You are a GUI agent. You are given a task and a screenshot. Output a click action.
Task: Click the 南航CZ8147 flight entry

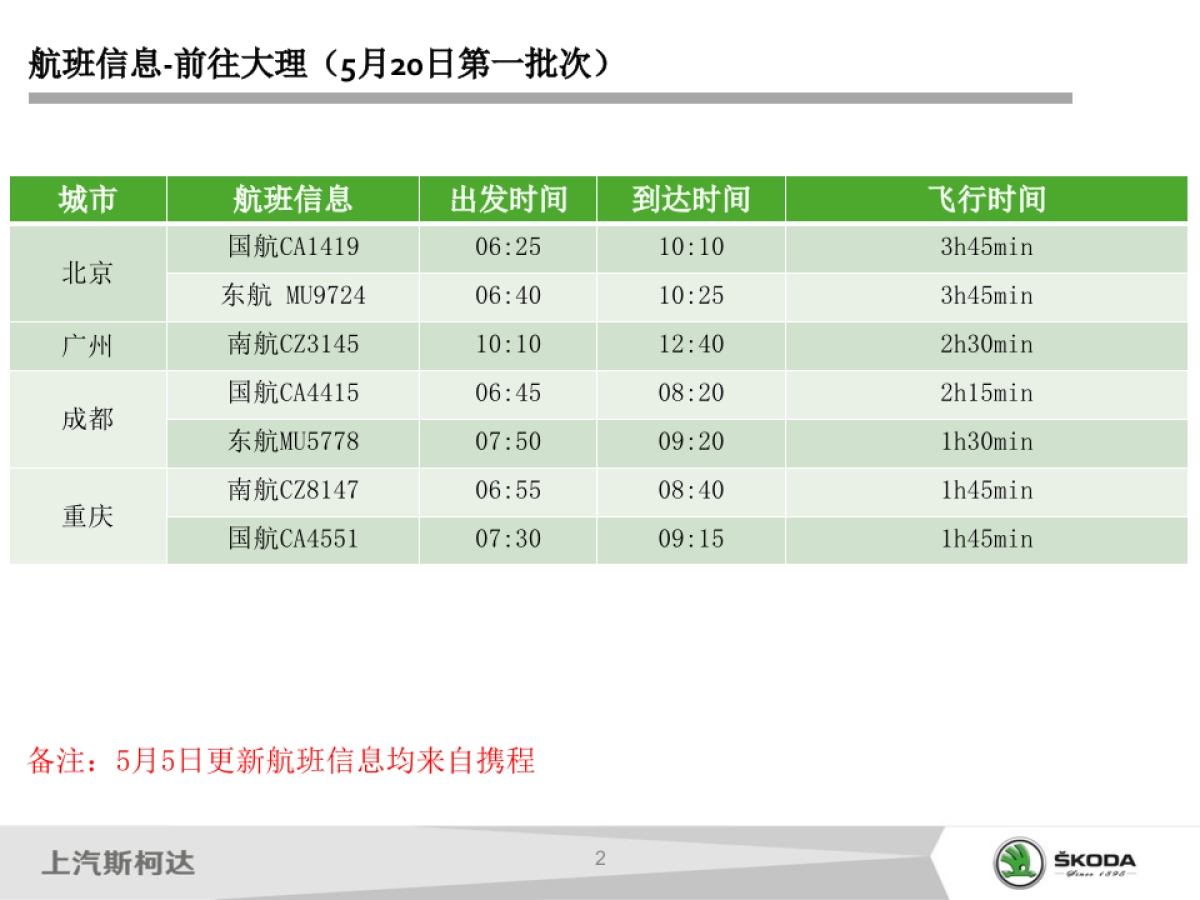pos(291,490)
